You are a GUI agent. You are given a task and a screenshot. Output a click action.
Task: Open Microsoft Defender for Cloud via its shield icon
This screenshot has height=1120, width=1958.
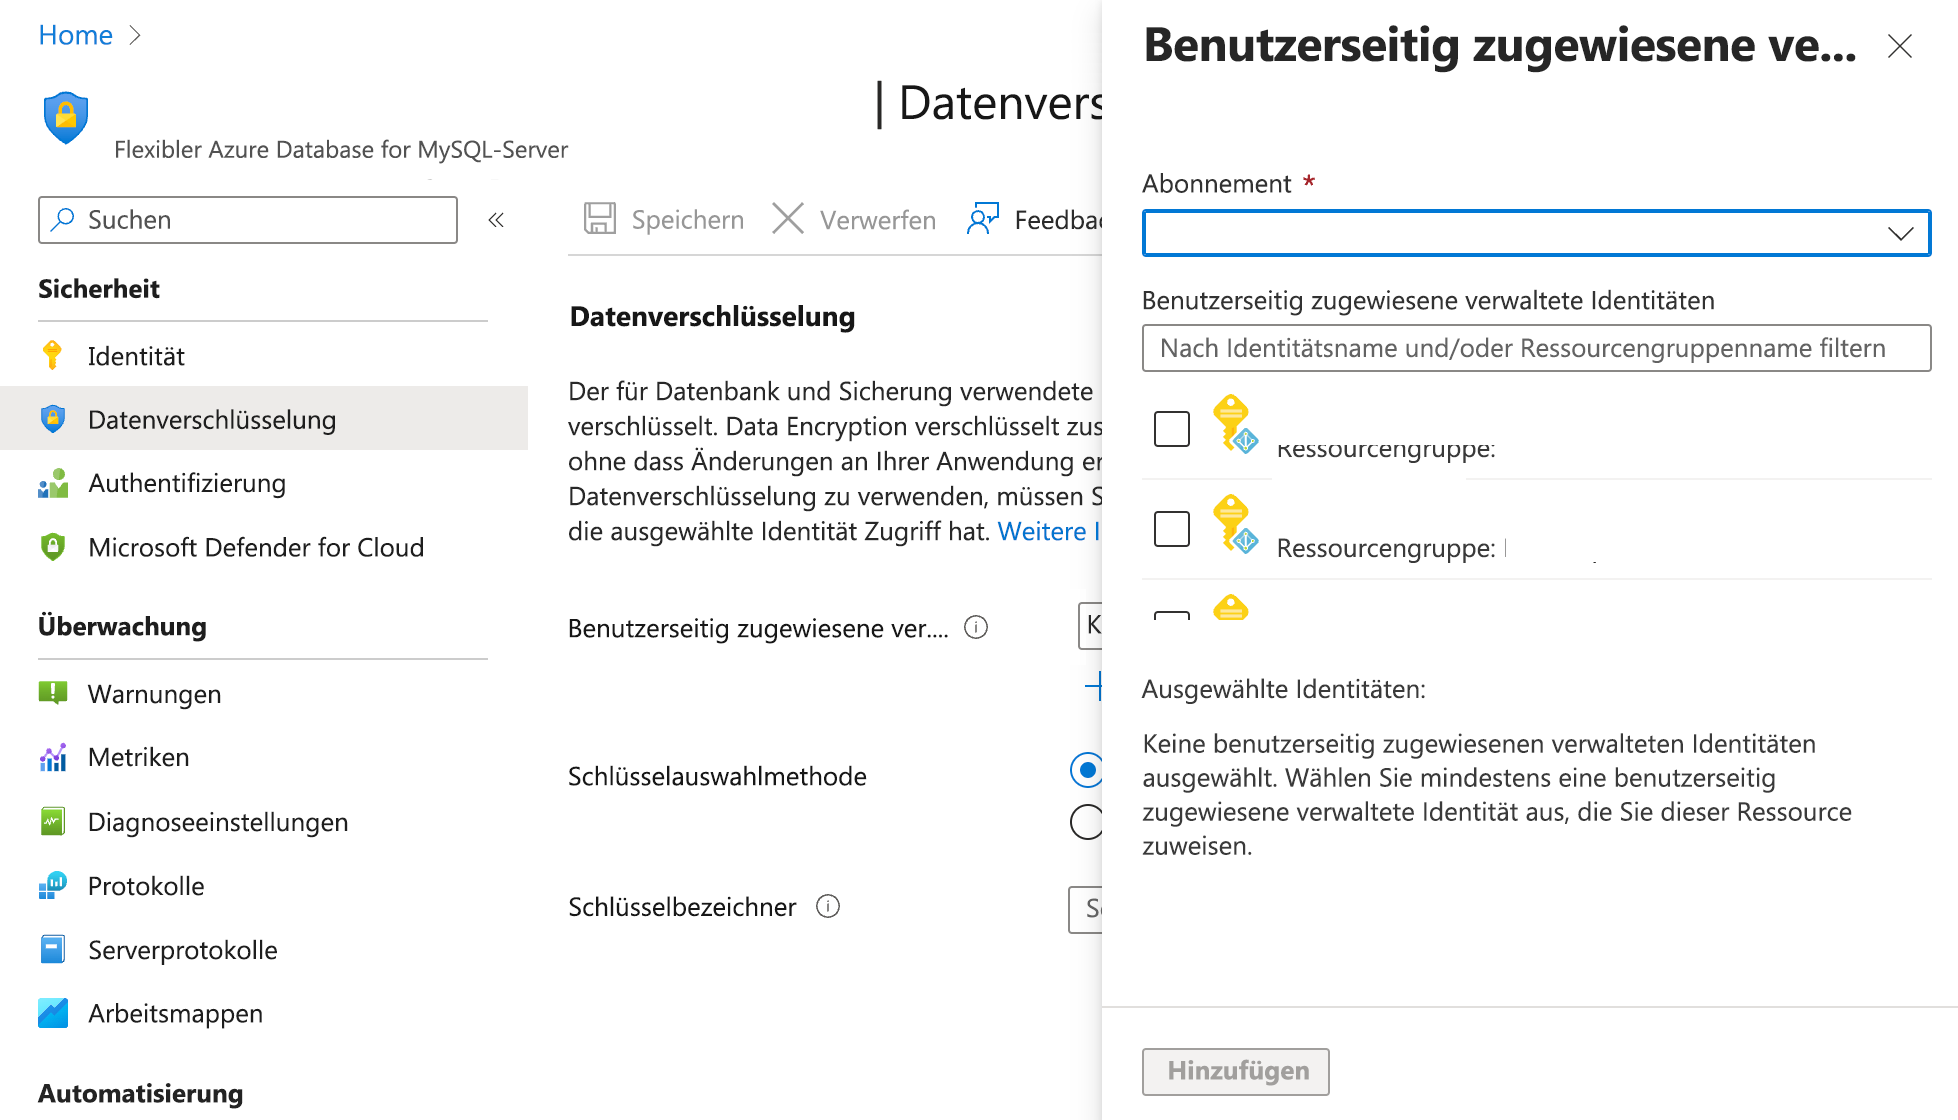(x=52, y=547)
